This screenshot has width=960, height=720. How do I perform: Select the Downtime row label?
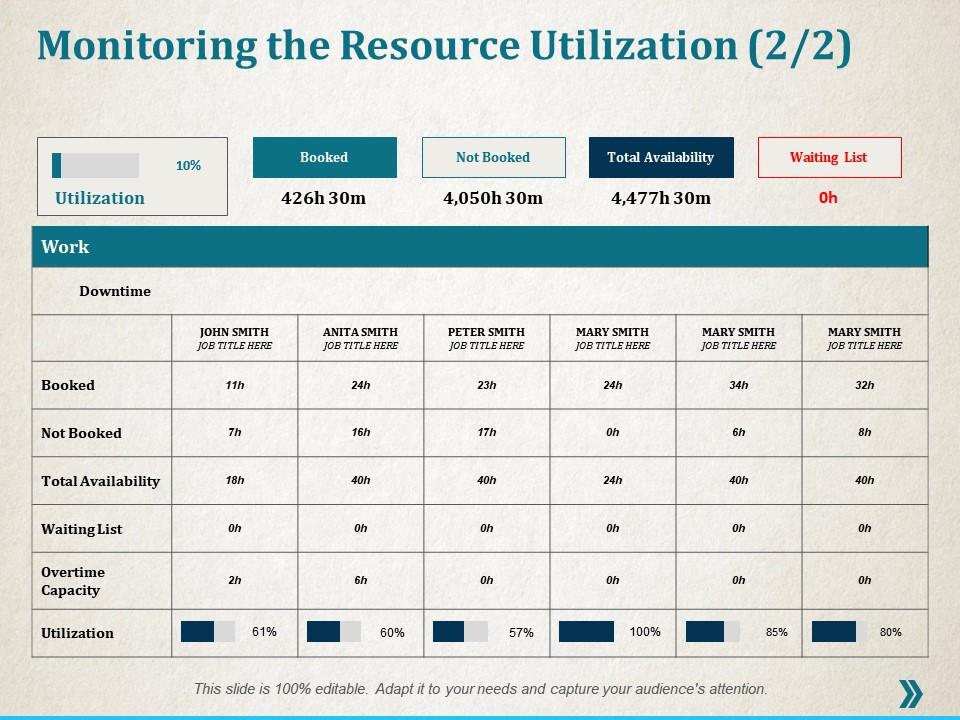(x=115, y=291)
